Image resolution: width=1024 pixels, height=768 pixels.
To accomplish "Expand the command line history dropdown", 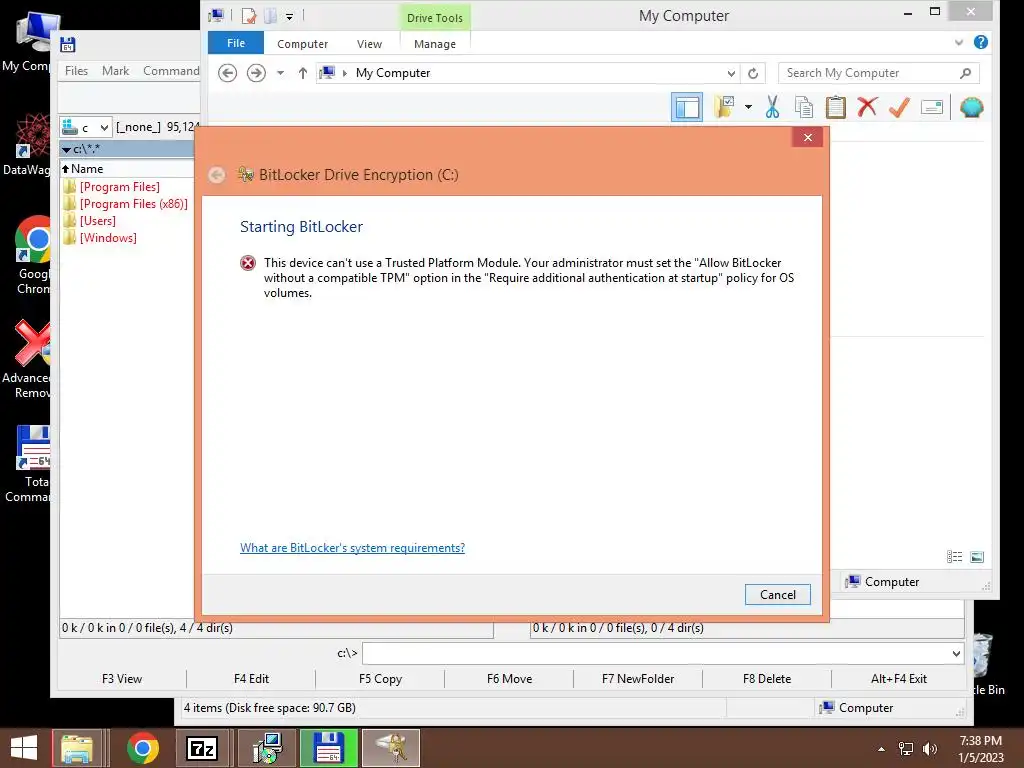I will pos(956,653).
